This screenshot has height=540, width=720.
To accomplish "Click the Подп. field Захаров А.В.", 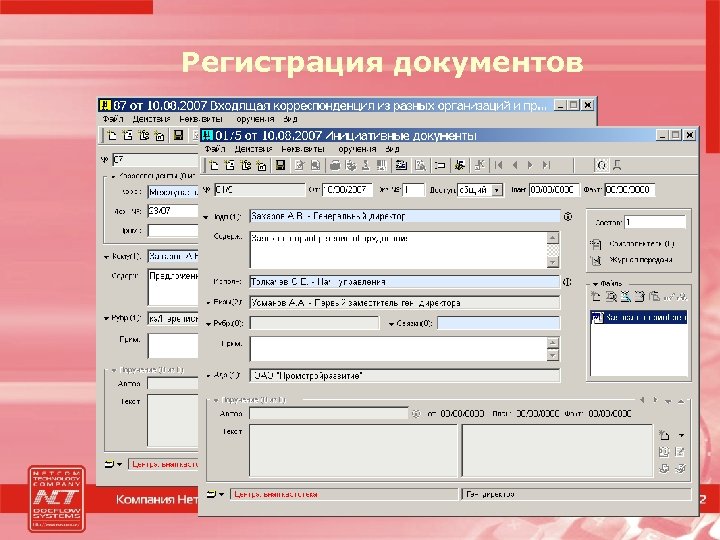I will (x=405, y=216).
